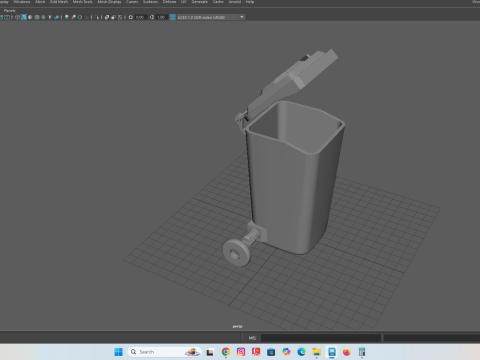
Task: Open the Arnold menu
Action: (235, 2)
